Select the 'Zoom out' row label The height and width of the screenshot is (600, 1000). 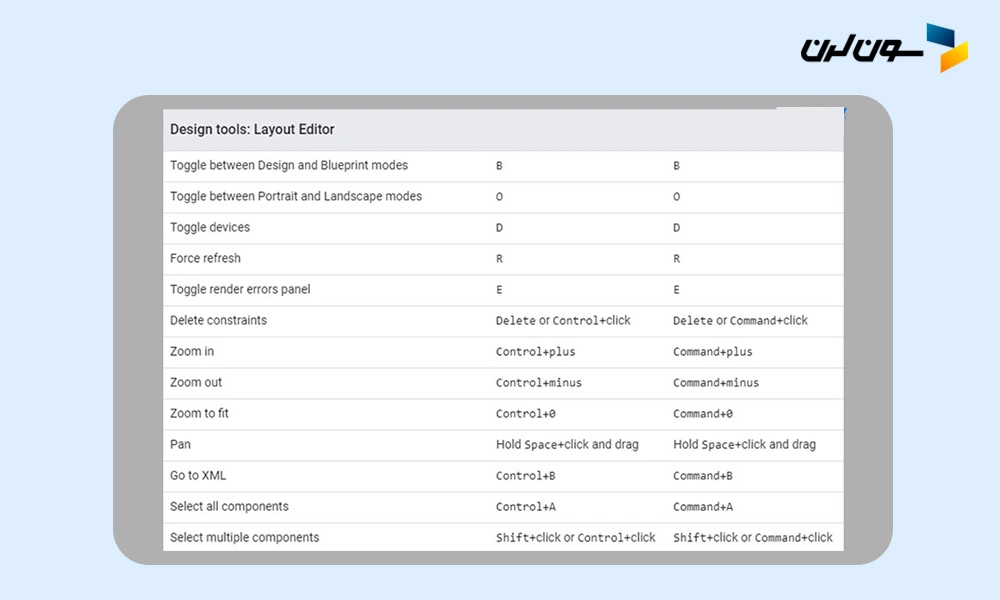point(196,382)
